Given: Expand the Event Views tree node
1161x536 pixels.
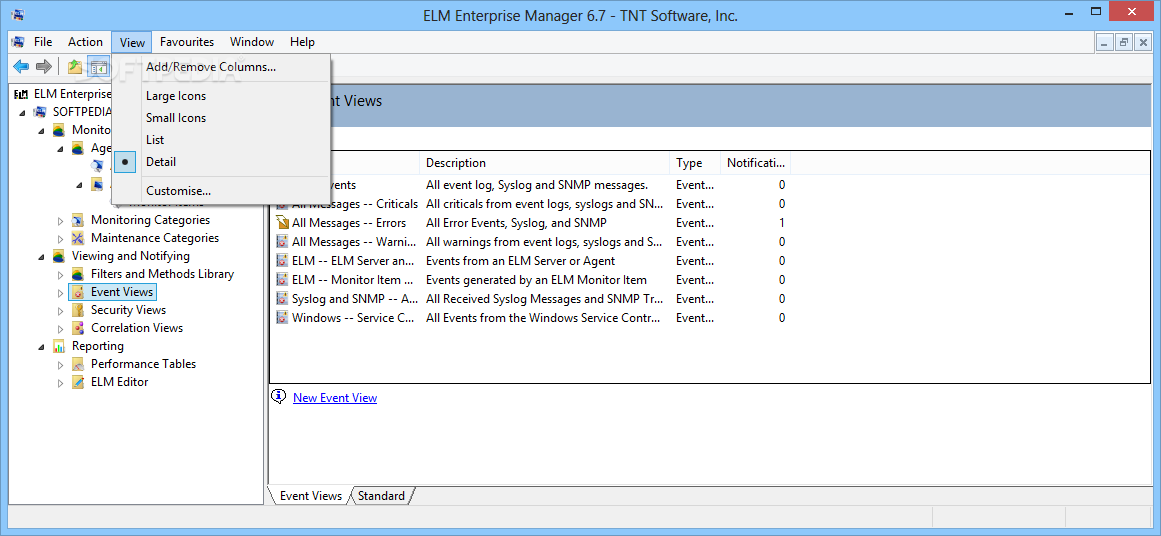Looking at the screenshot, I should pyautogui.click(x=61, y=292).
